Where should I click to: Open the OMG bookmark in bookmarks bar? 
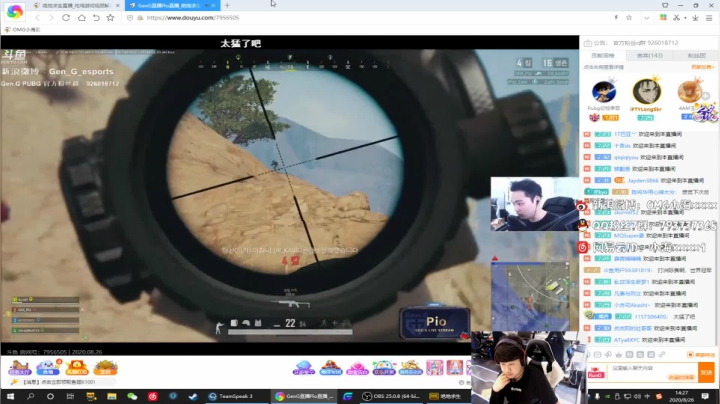[x=22, y=29]
